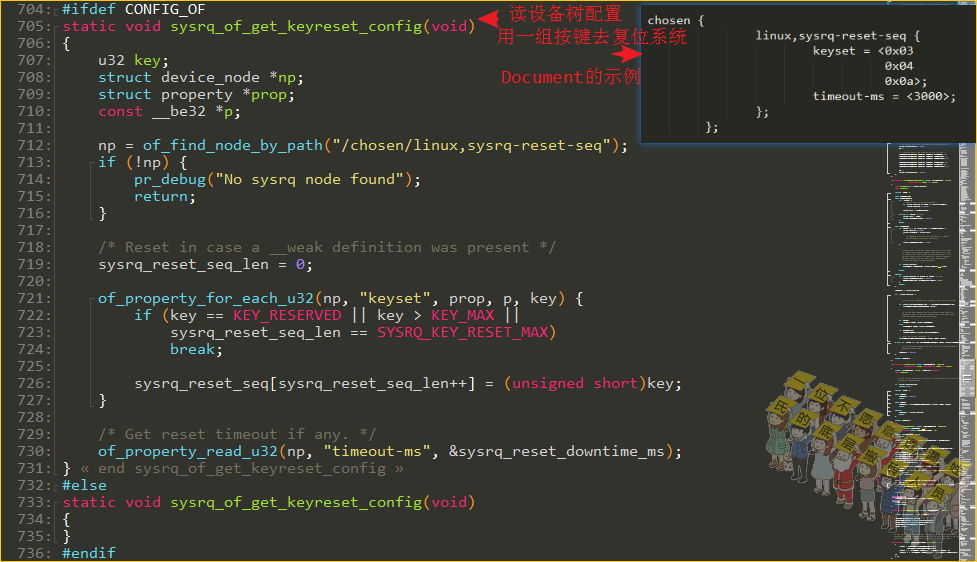977x562 pixels.
Task: Click the variable 'key' declared on line 707
Action: pos(147,60)
